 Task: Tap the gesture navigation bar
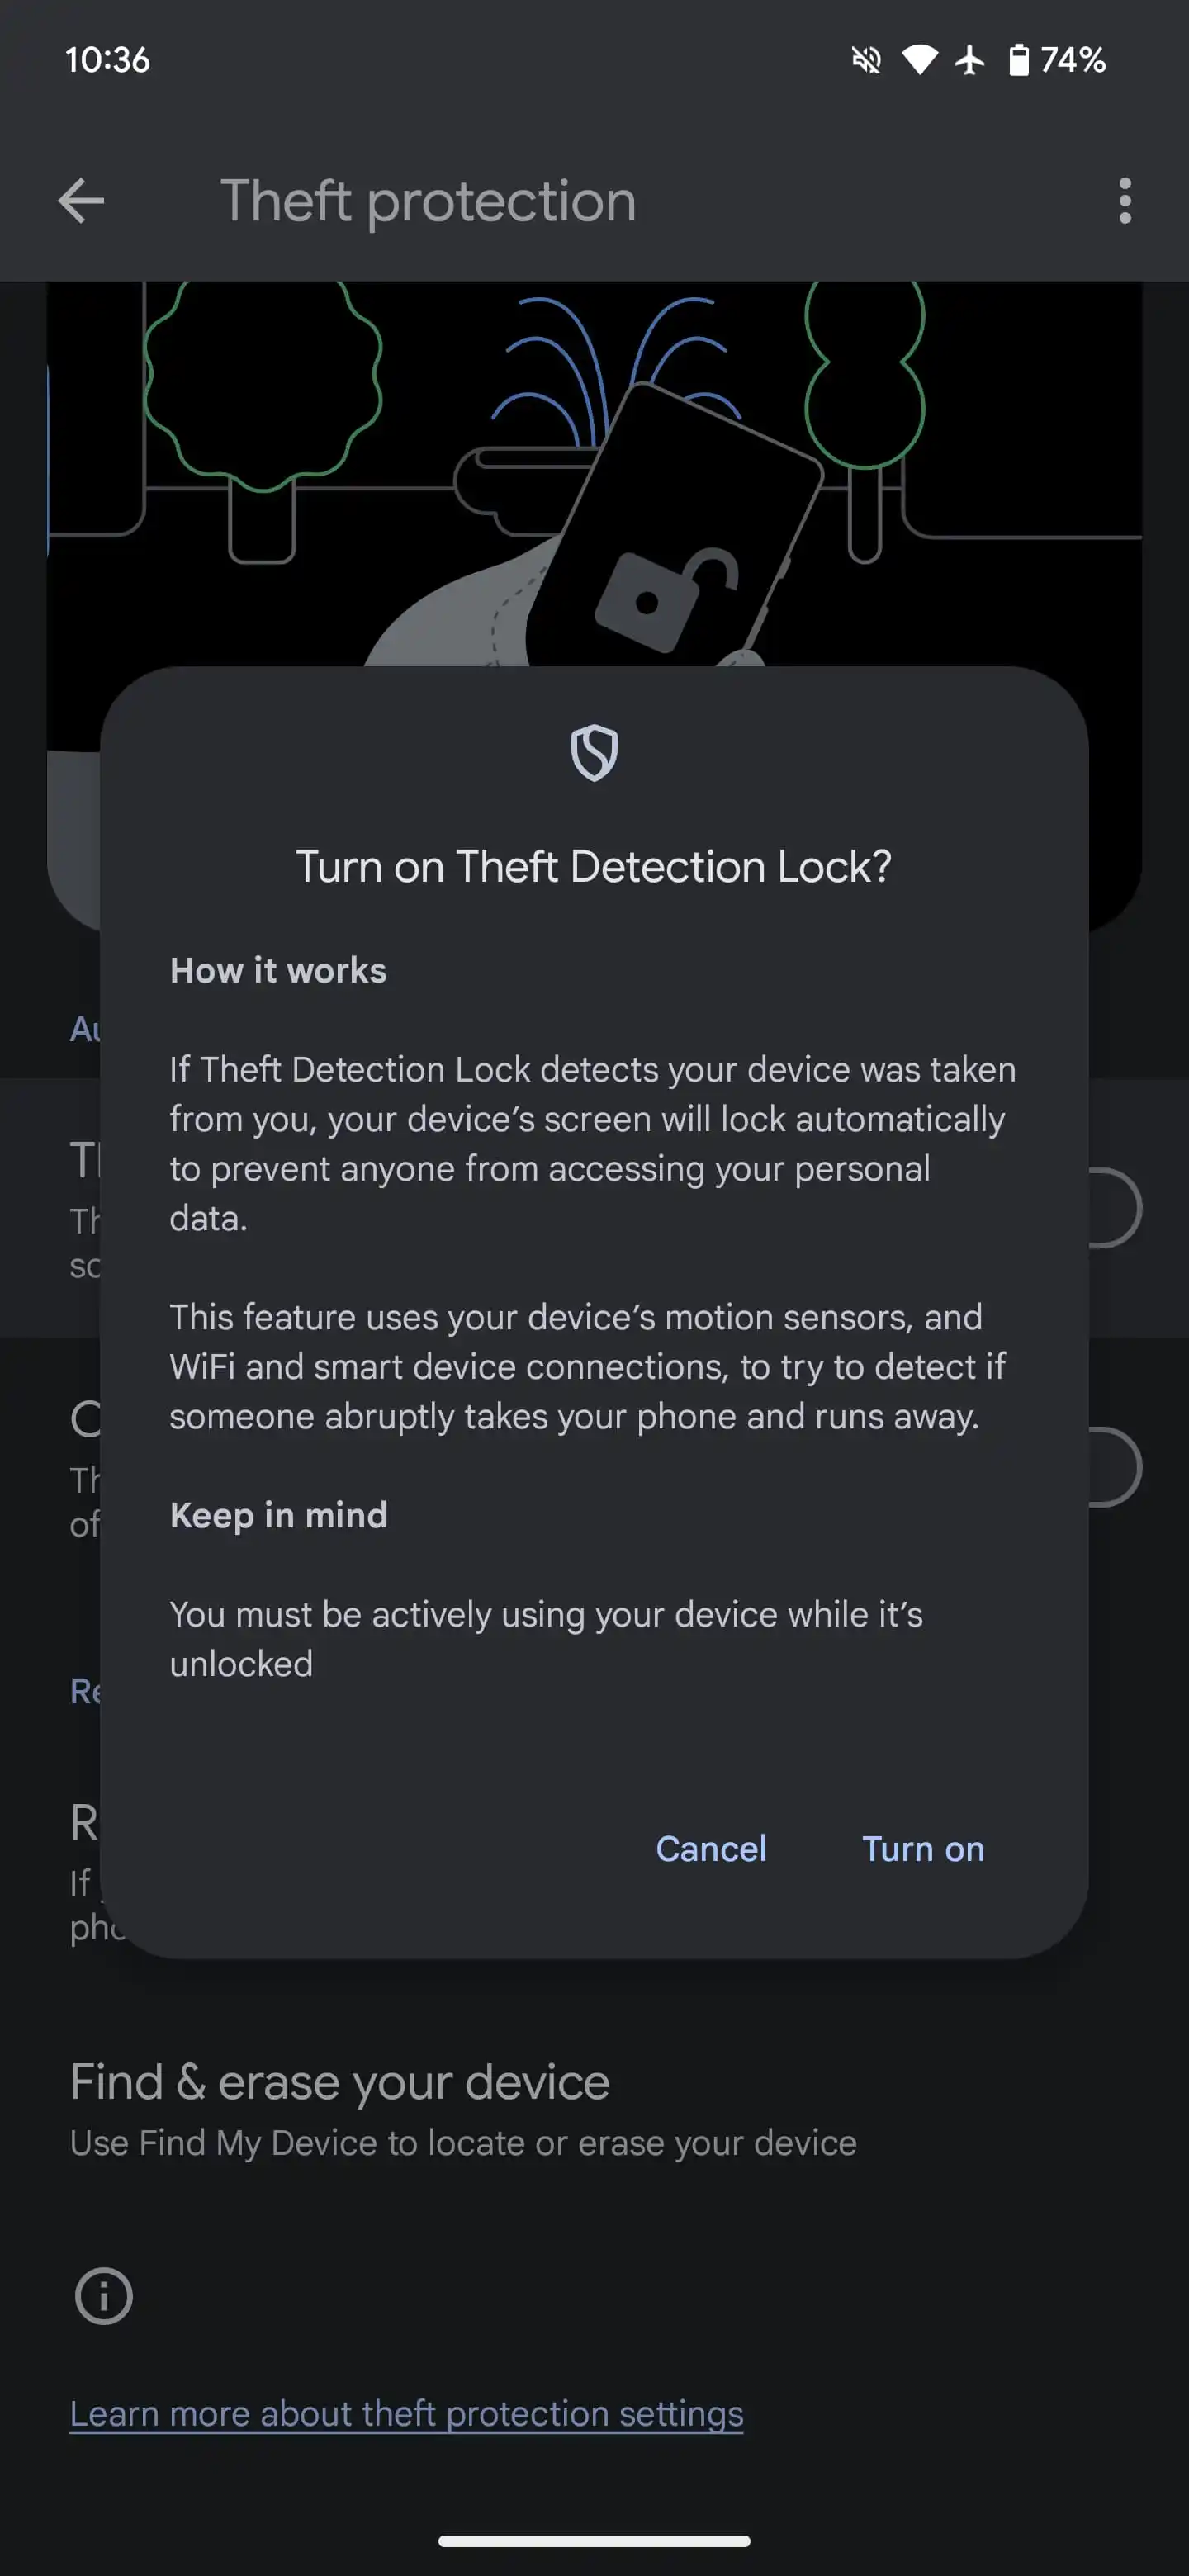point(594,2541)
